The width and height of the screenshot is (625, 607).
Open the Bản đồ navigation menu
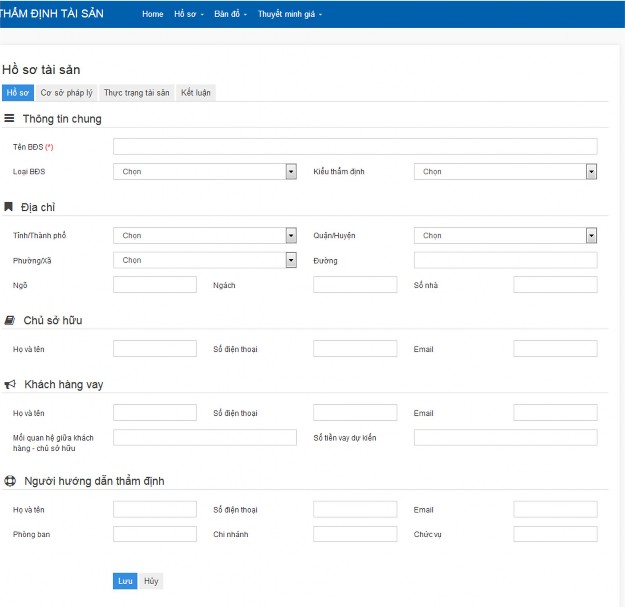click(231, 15)
